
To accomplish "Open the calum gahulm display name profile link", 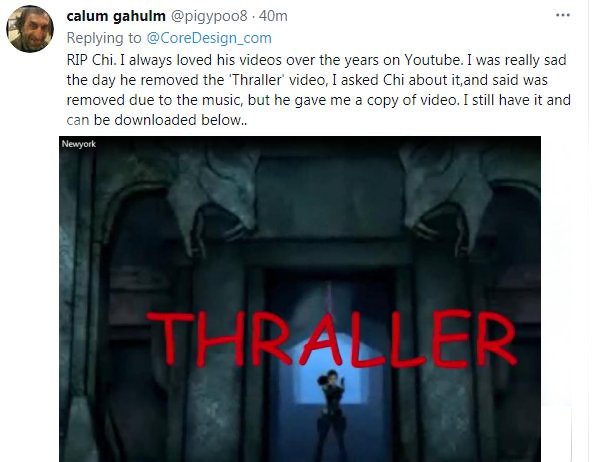I will pyautogui.click(x=116, y=16).
